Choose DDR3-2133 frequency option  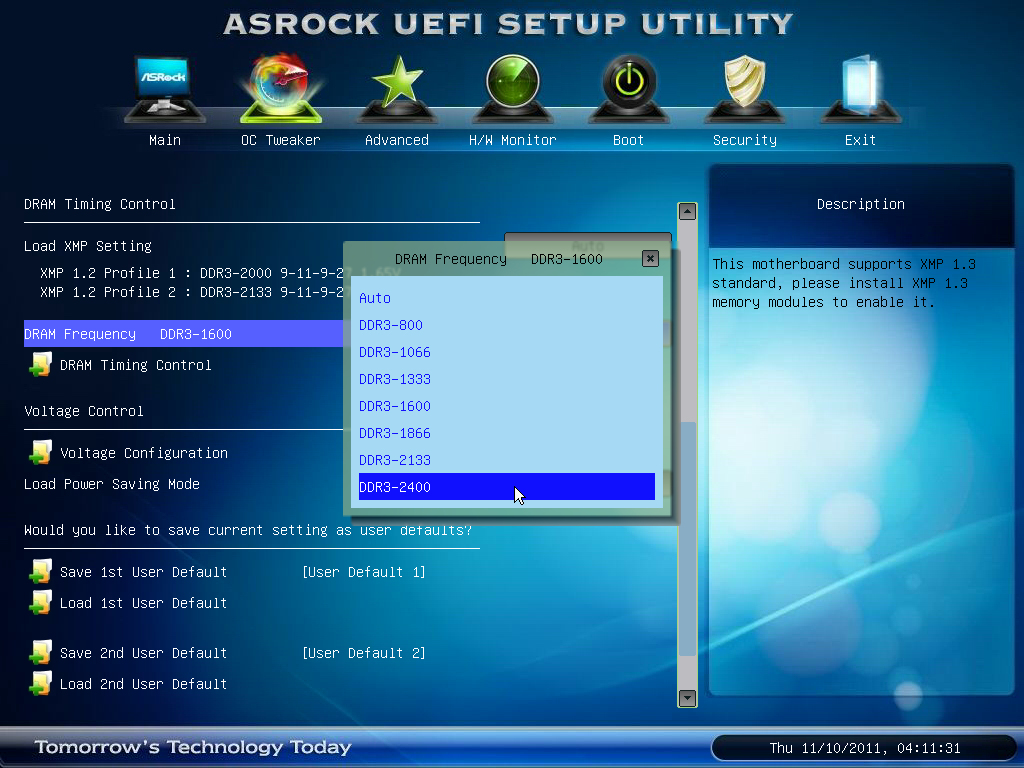click(x=507, y=460)
